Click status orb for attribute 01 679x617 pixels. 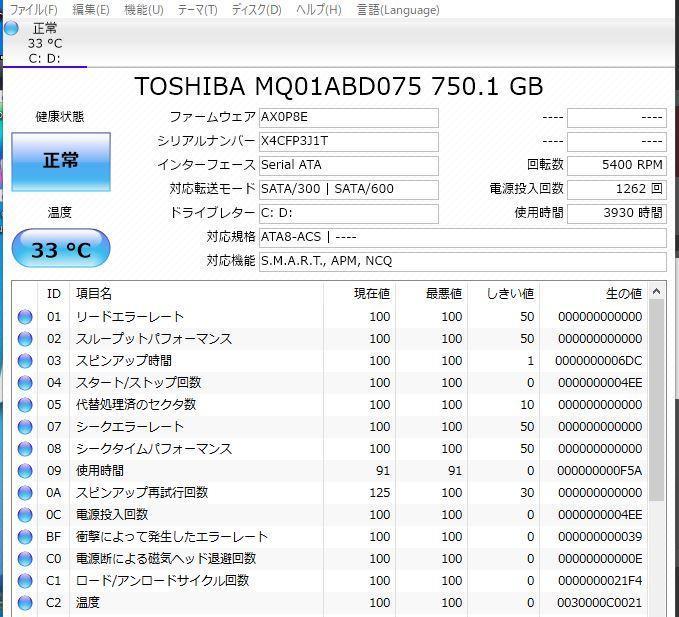click(x=25, y=317)
